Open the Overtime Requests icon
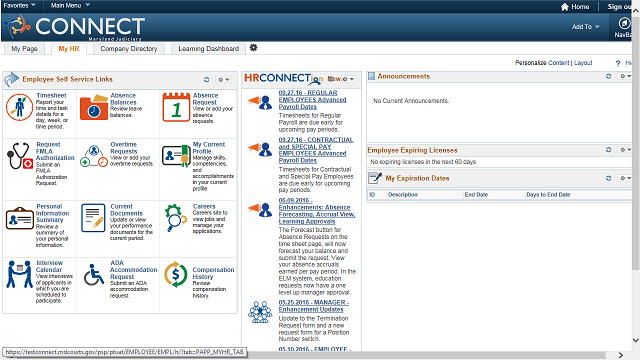This screenshot has width=640, height=360. click(x=93, y=156)
